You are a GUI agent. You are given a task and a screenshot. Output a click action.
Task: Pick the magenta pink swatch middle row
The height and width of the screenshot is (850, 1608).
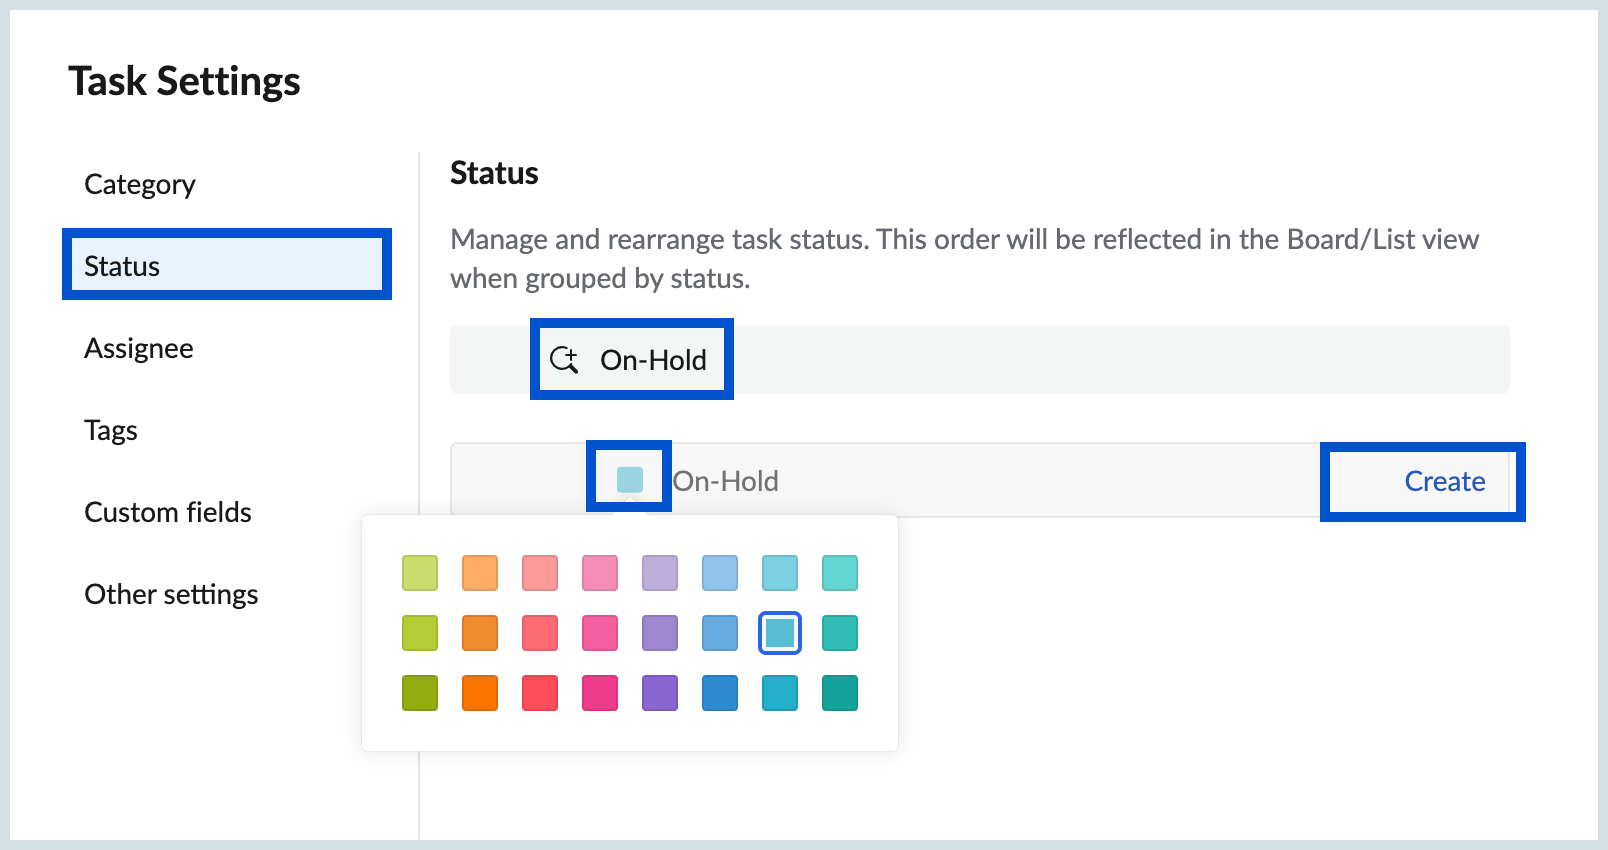(x=600, y=632)
